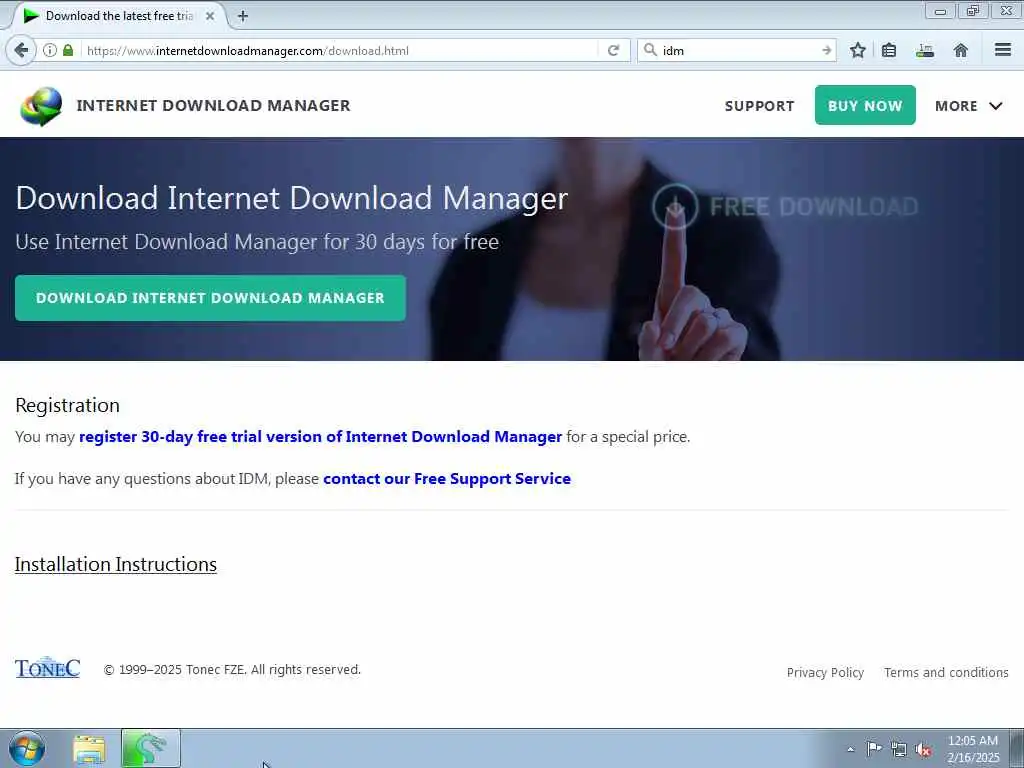Open the Installation Instructions link
The width and height of the screenshot is (1024, 768).
point(116,564)
